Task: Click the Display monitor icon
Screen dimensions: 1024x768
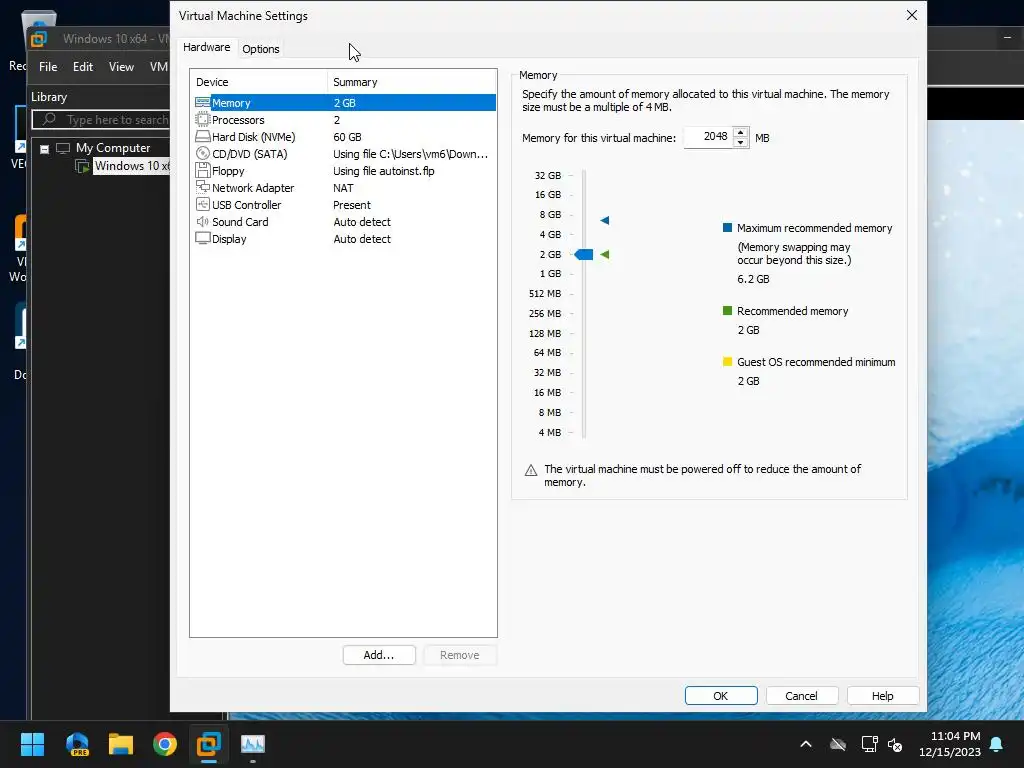Action: pyautogui.click(x=202, y=238)
